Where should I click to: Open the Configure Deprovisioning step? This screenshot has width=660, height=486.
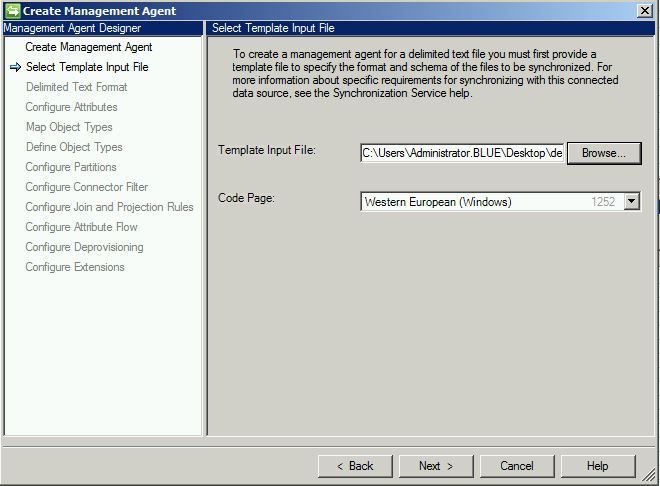84,247
